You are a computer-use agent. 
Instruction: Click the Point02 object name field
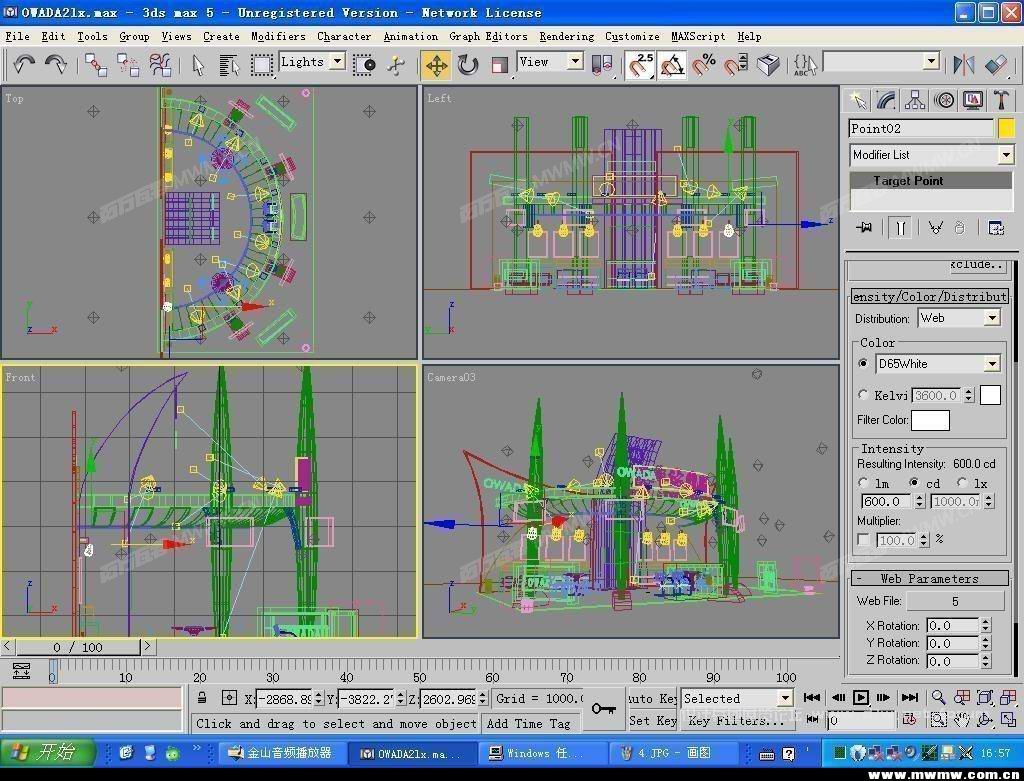click(x=921, y=128)
